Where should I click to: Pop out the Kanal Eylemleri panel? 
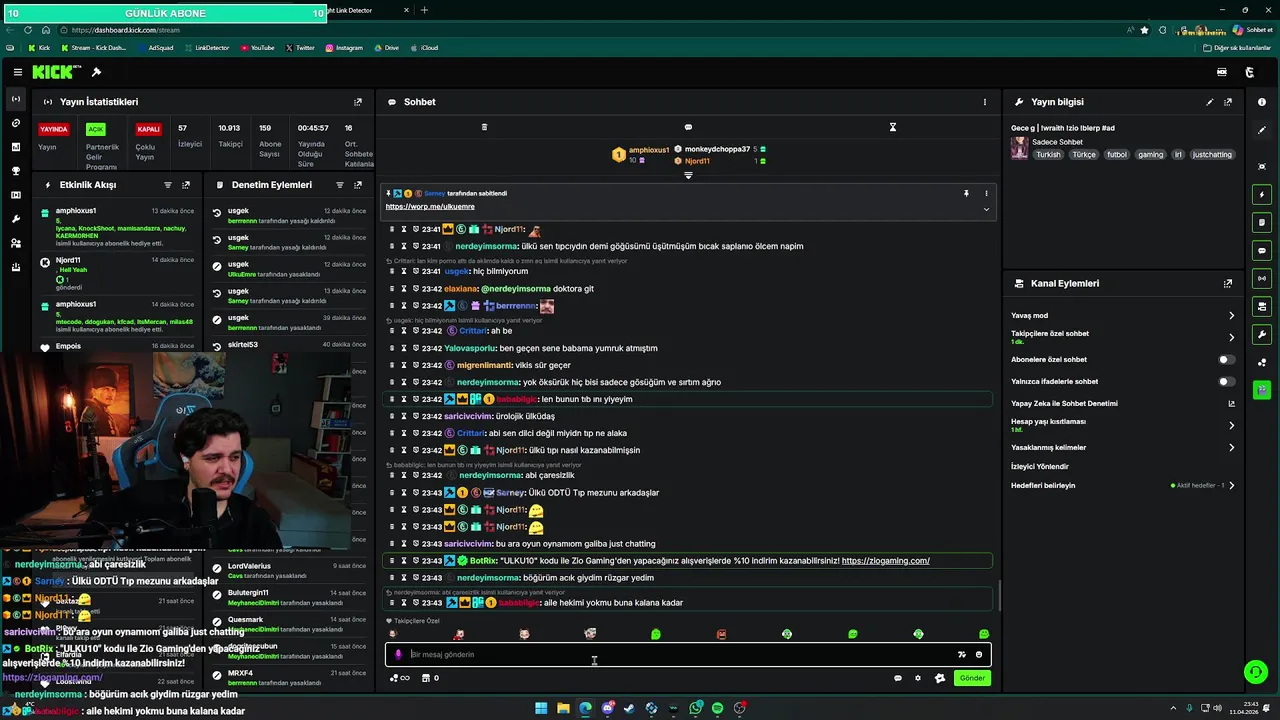1228,284
